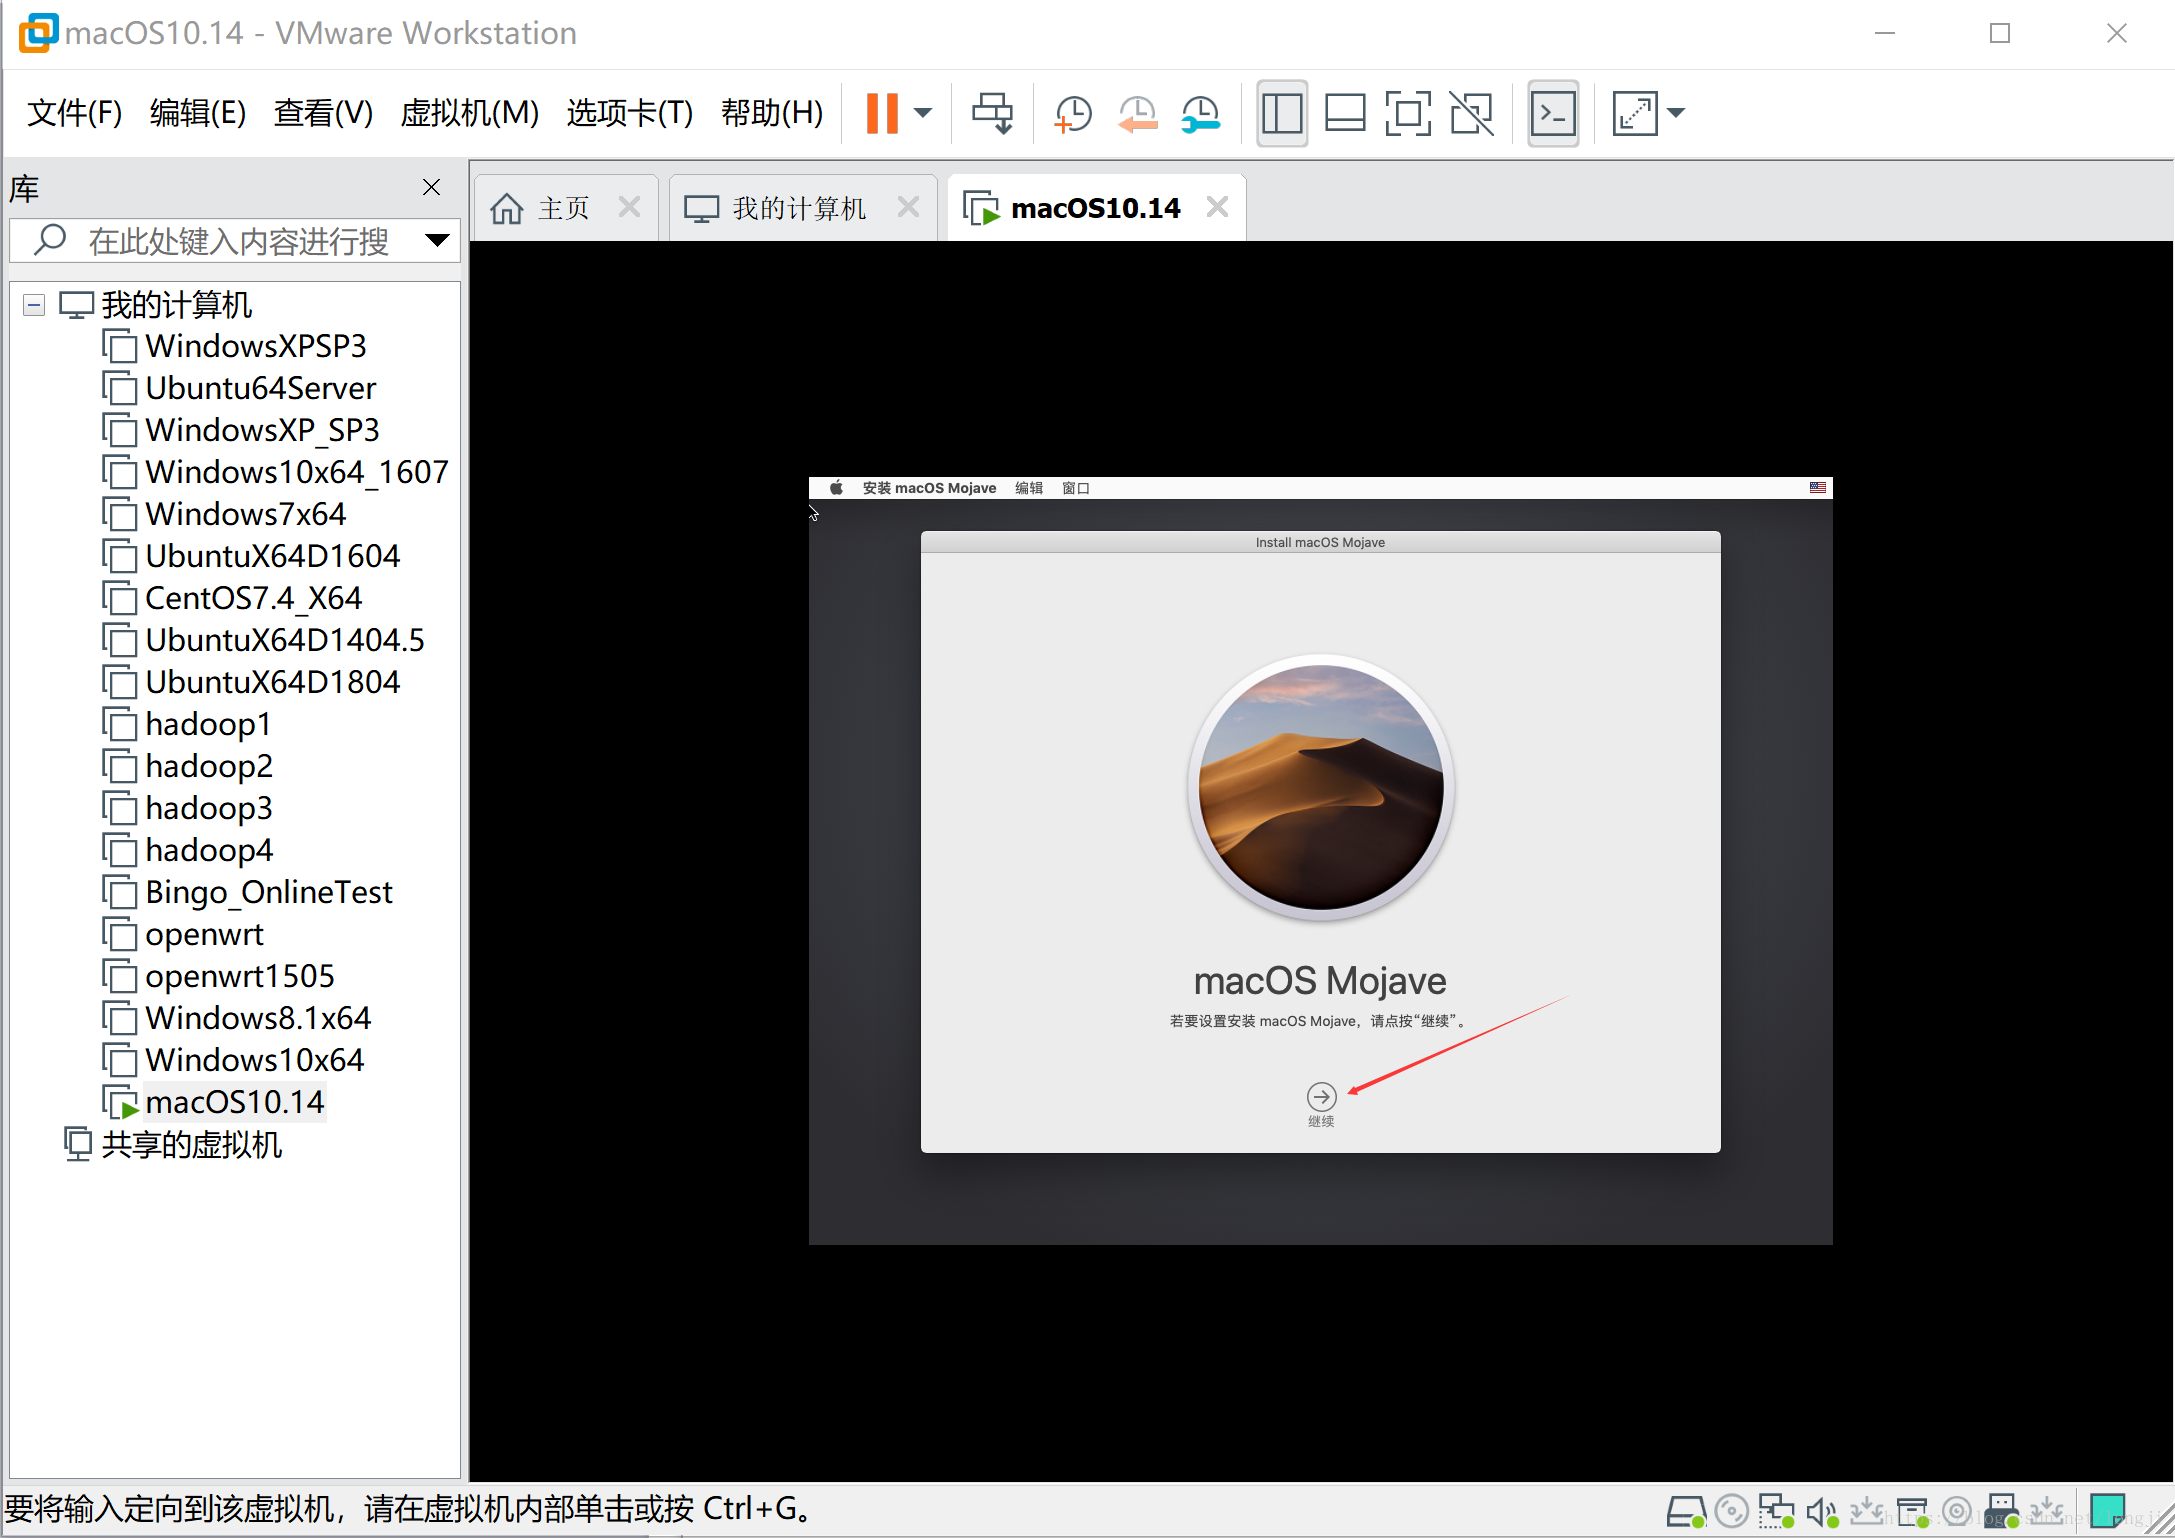Open the 选项卡(T) menu
2175x1538 pixels.
(630, 113)
